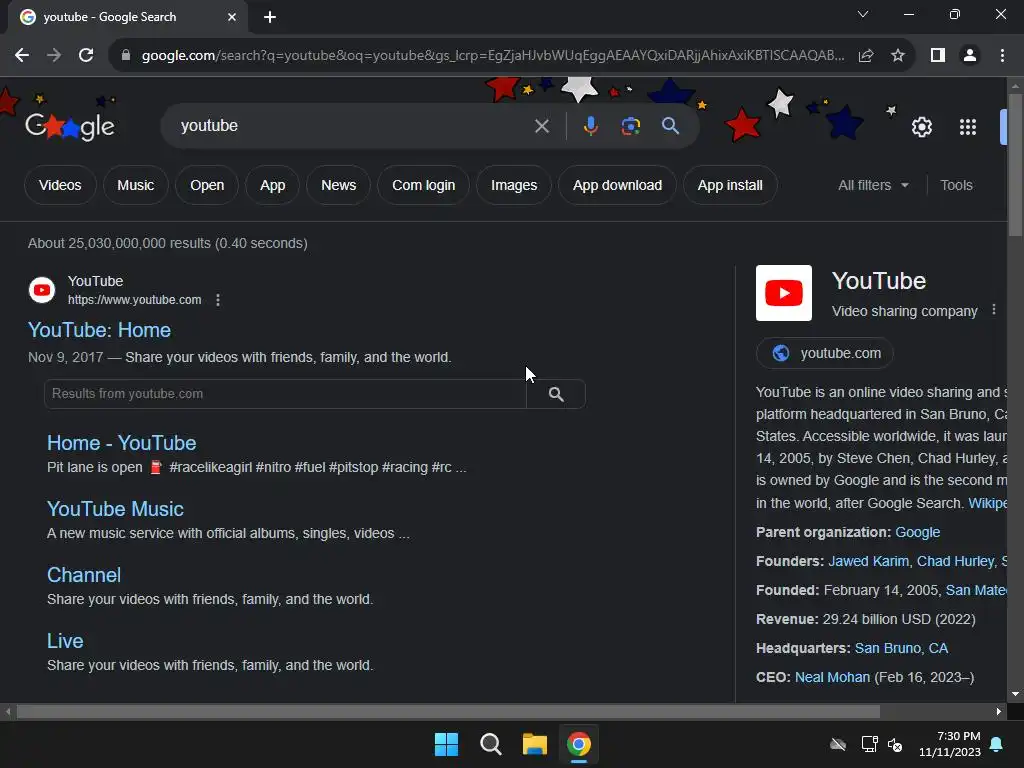Select the App filter chip
This screenshot has width=1024, height=768.
272,185
